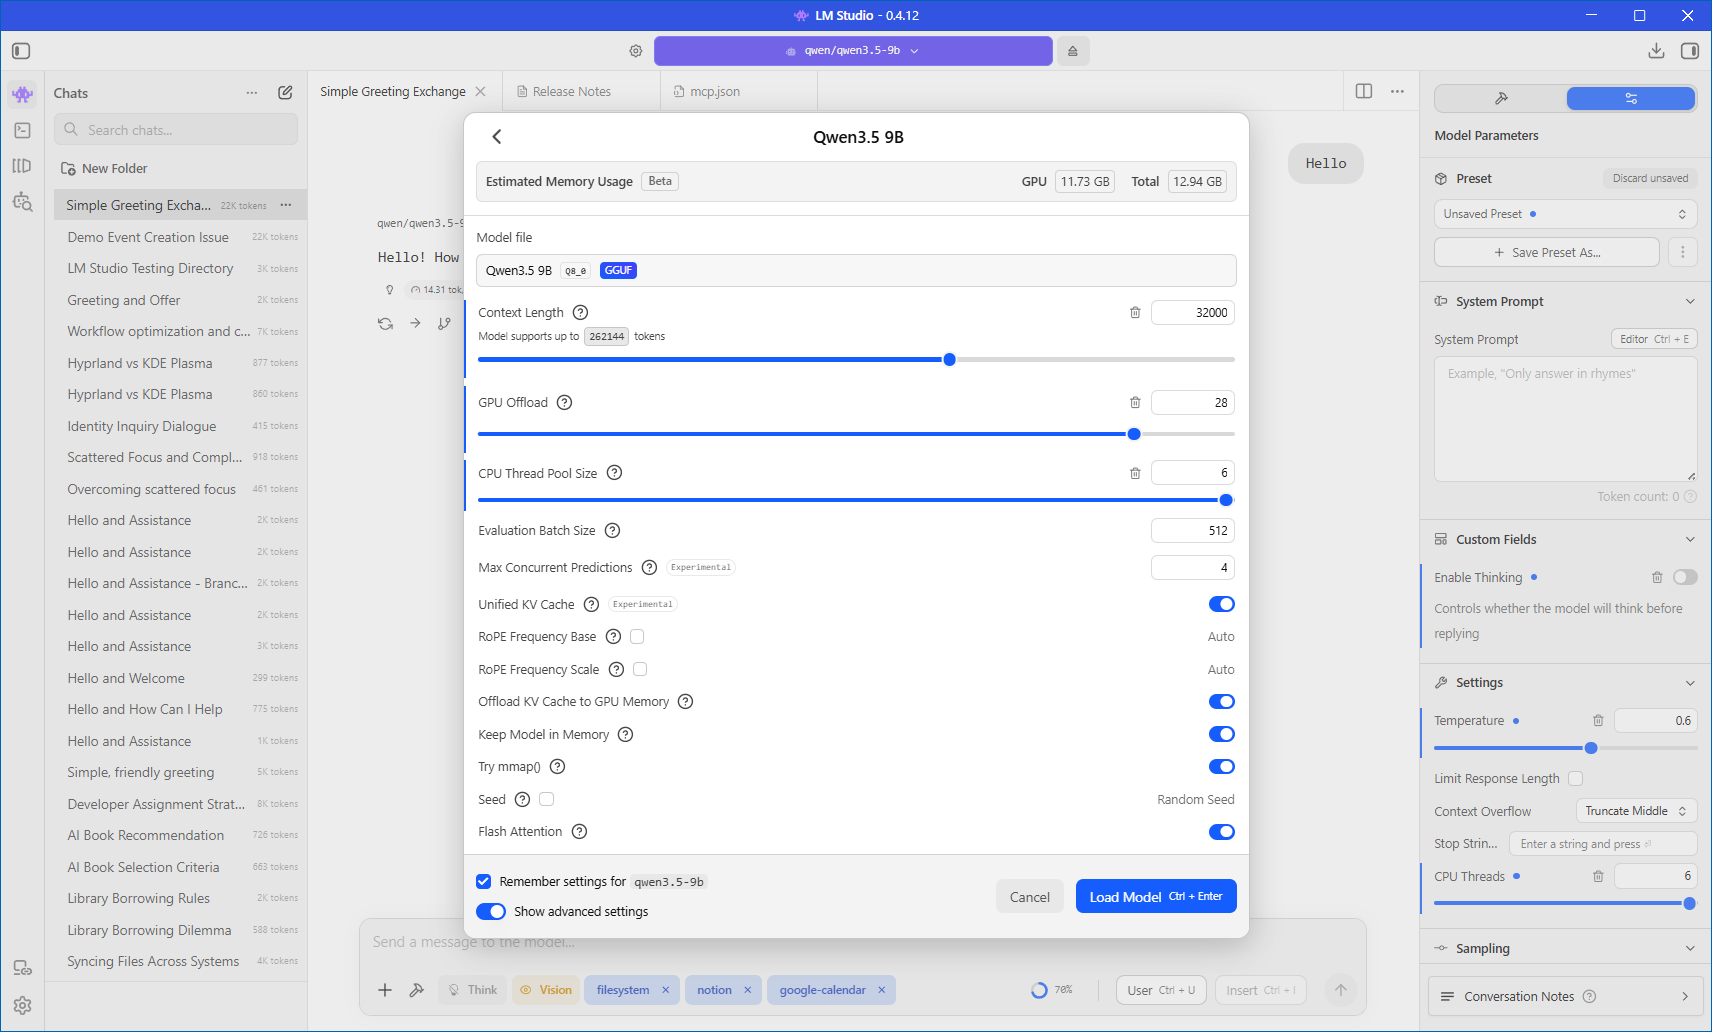Check Limit Response Length box
This screenshot has height=1032, width=1712.
[x=1576, y=778]
